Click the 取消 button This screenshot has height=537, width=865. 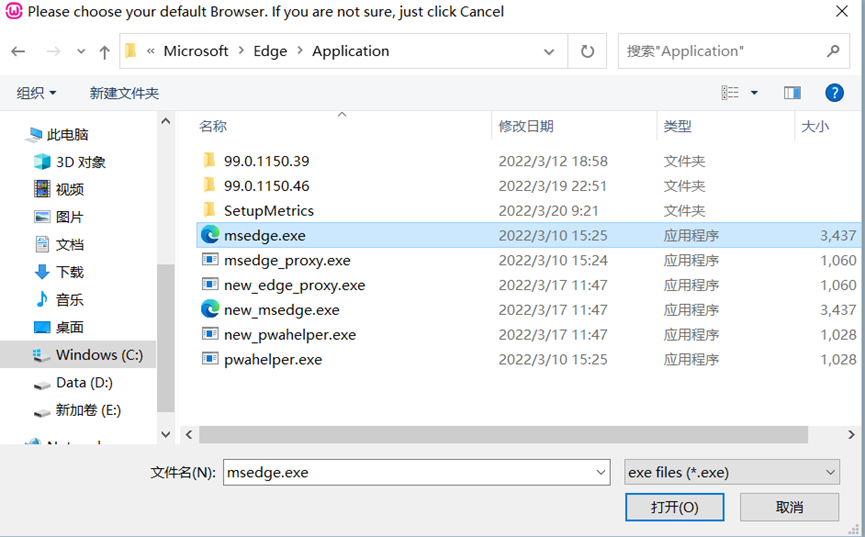coord(789,507)
